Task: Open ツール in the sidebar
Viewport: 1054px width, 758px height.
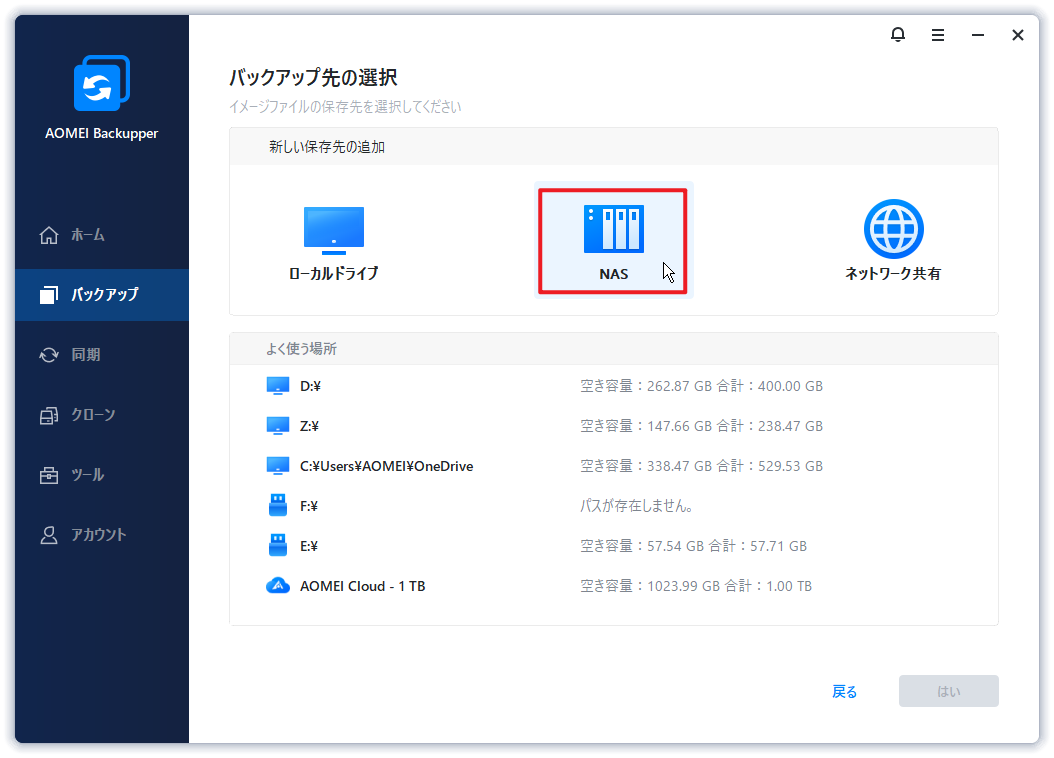Action: pos(87,475)
